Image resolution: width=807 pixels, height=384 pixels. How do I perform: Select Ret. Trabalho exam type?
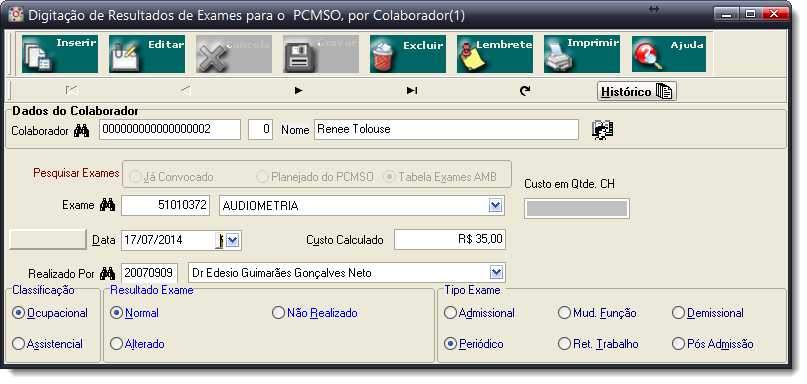coord(599,344)
